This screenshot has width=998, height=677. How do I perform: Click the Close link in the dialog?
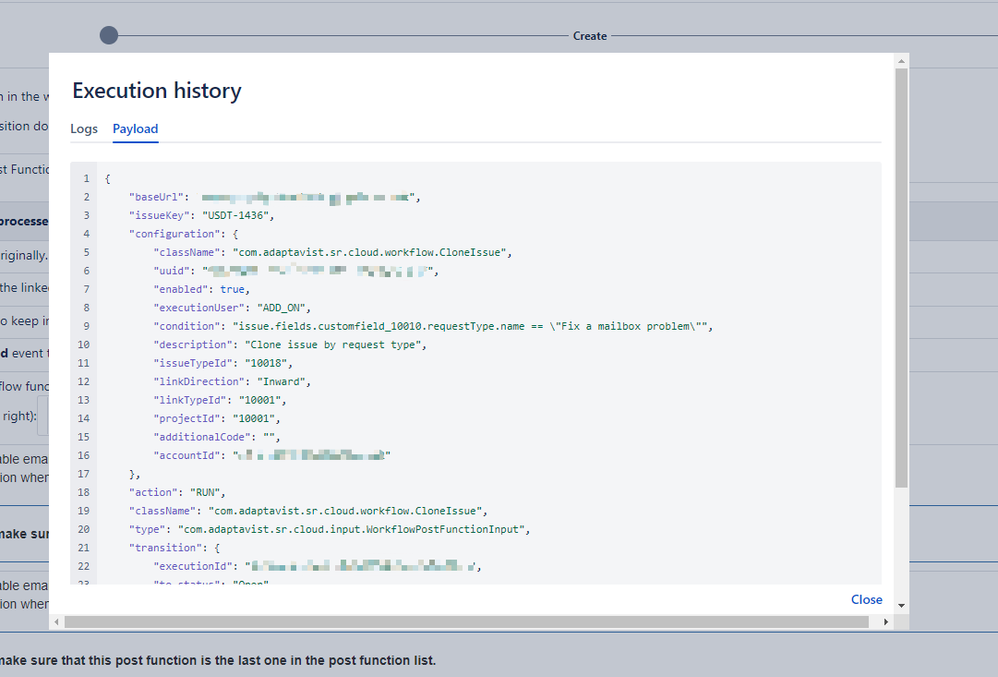click(866, 599)
